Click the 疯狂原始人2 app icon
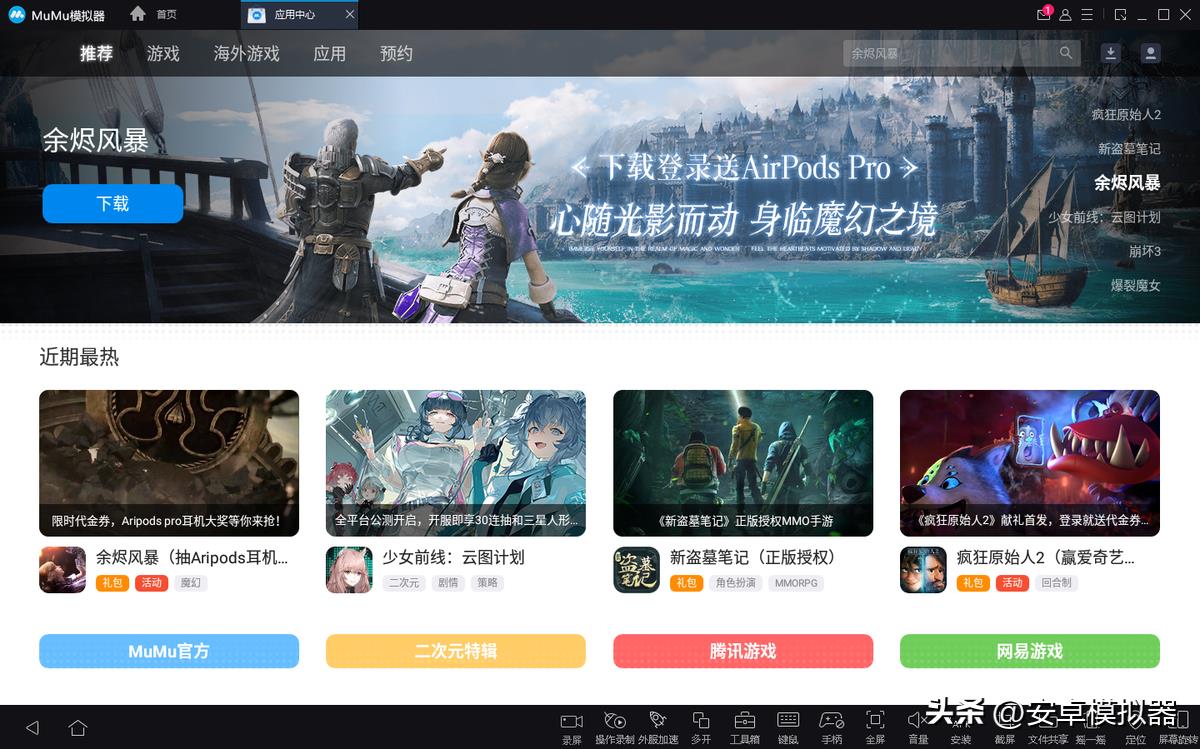This screenshot has width=1200, height=749. (x=923, y=570)
